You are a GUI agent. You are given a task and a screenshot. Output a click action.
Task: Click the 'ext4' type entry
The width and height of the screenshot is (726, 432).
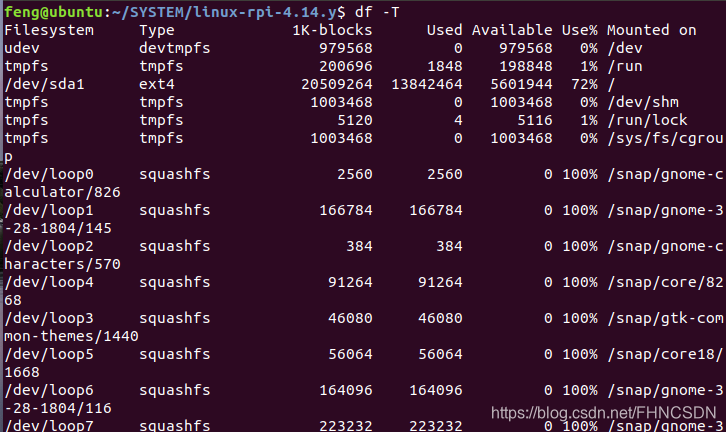tap(157, 85)
